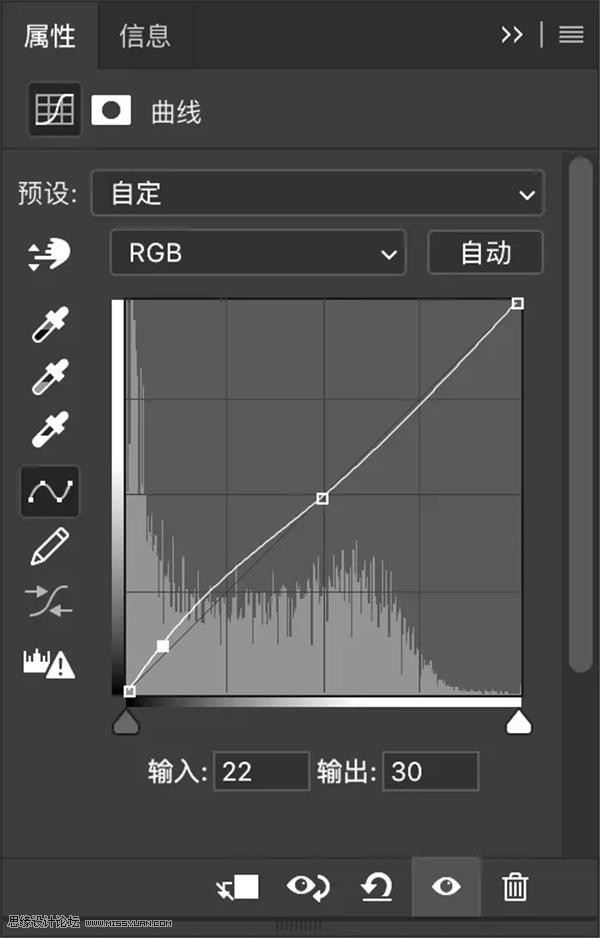Open the RGB channel dropdown
The height and width of the screenshot is (938, 600).
(x=258, y=253)
